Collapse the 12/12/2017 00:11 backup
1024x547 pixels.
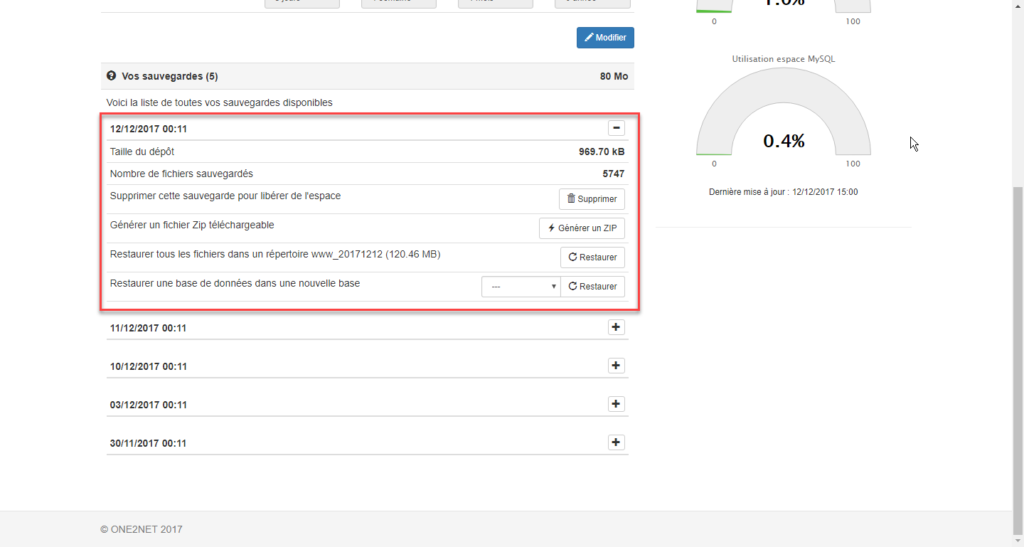pos(616,128)
